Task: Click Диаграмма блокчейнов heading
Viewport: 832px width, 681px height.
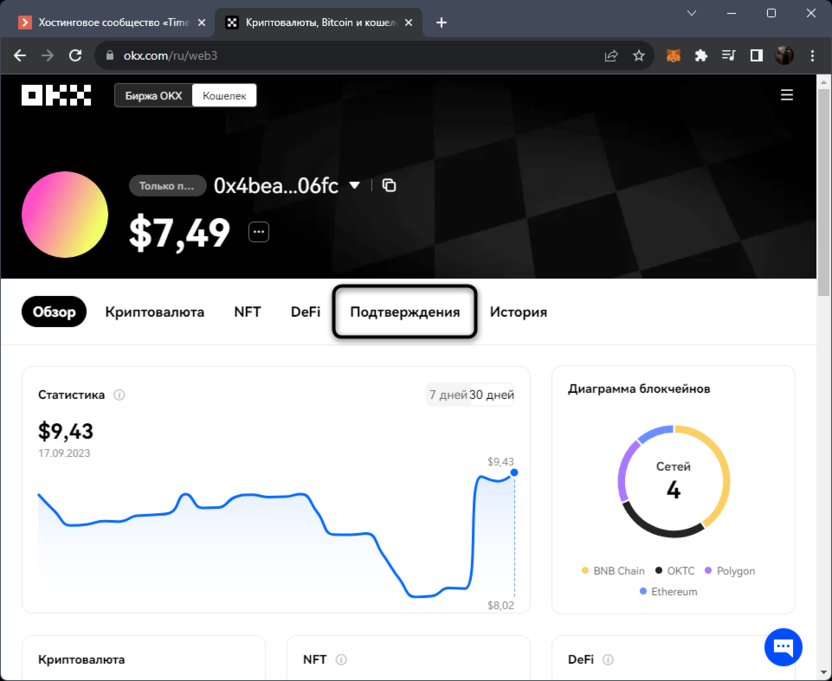Action: pos(639,389)
